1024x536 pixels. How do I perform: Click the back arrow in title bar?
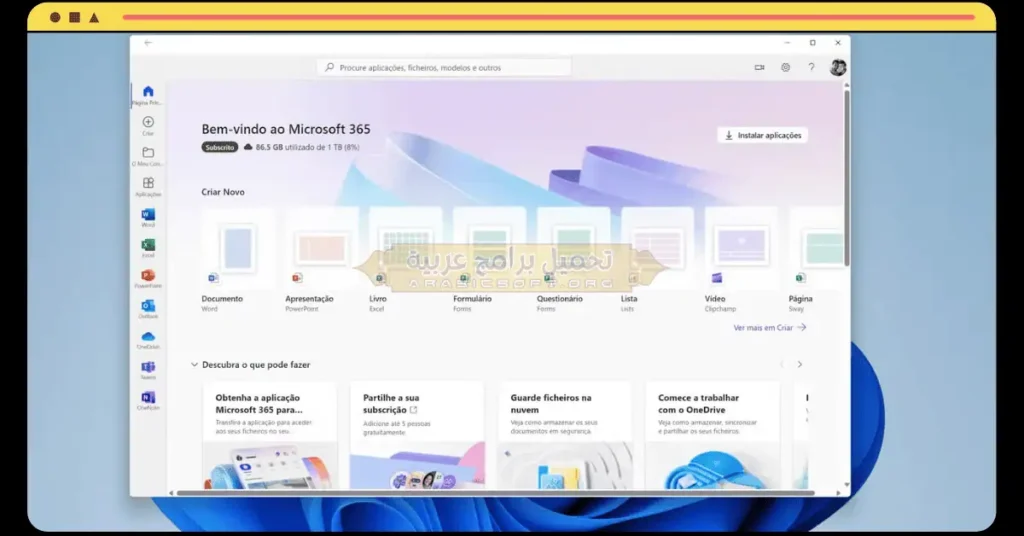pyautogui.click(x=148, y=43)
